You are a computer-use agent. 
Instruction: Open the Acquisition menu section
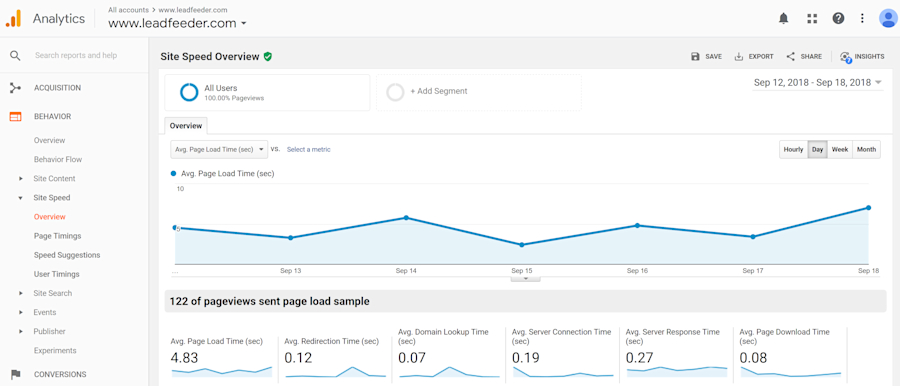[x=57, y=88]
